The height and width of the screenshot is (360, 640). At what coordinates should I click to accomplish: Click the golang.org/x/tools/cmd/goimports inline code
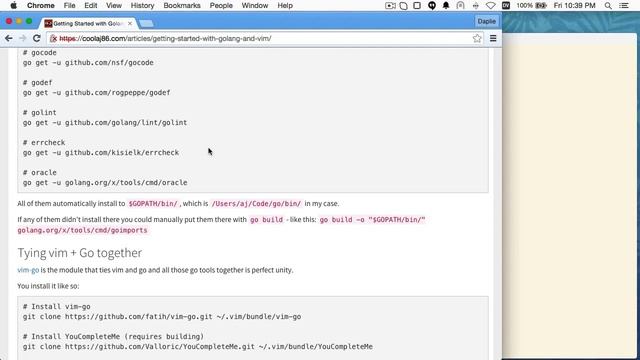tap(82, 230)
